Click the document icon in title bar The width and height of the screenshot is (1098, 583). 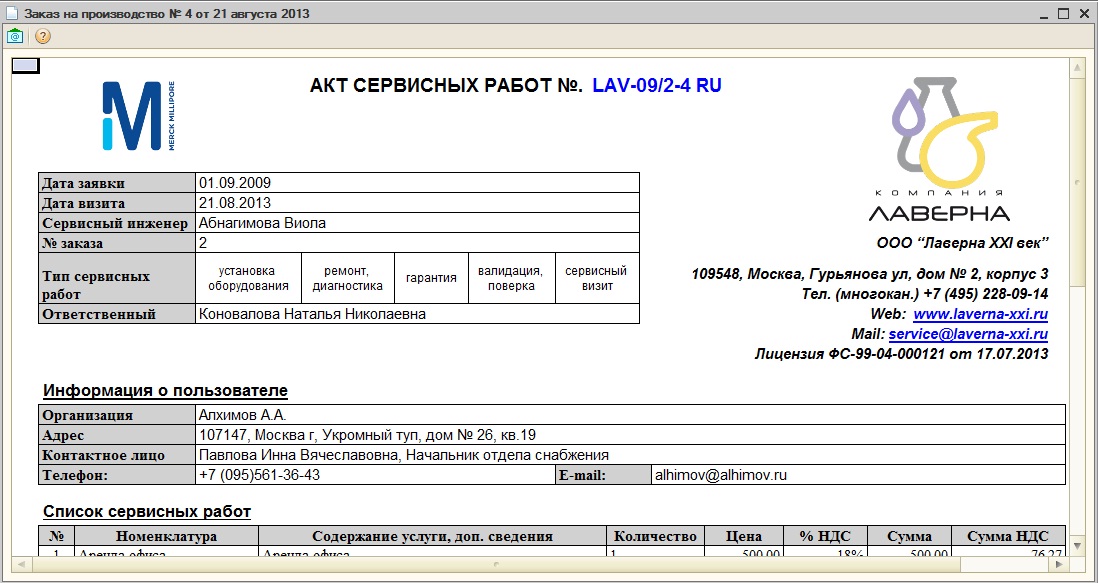pos(12,13)
